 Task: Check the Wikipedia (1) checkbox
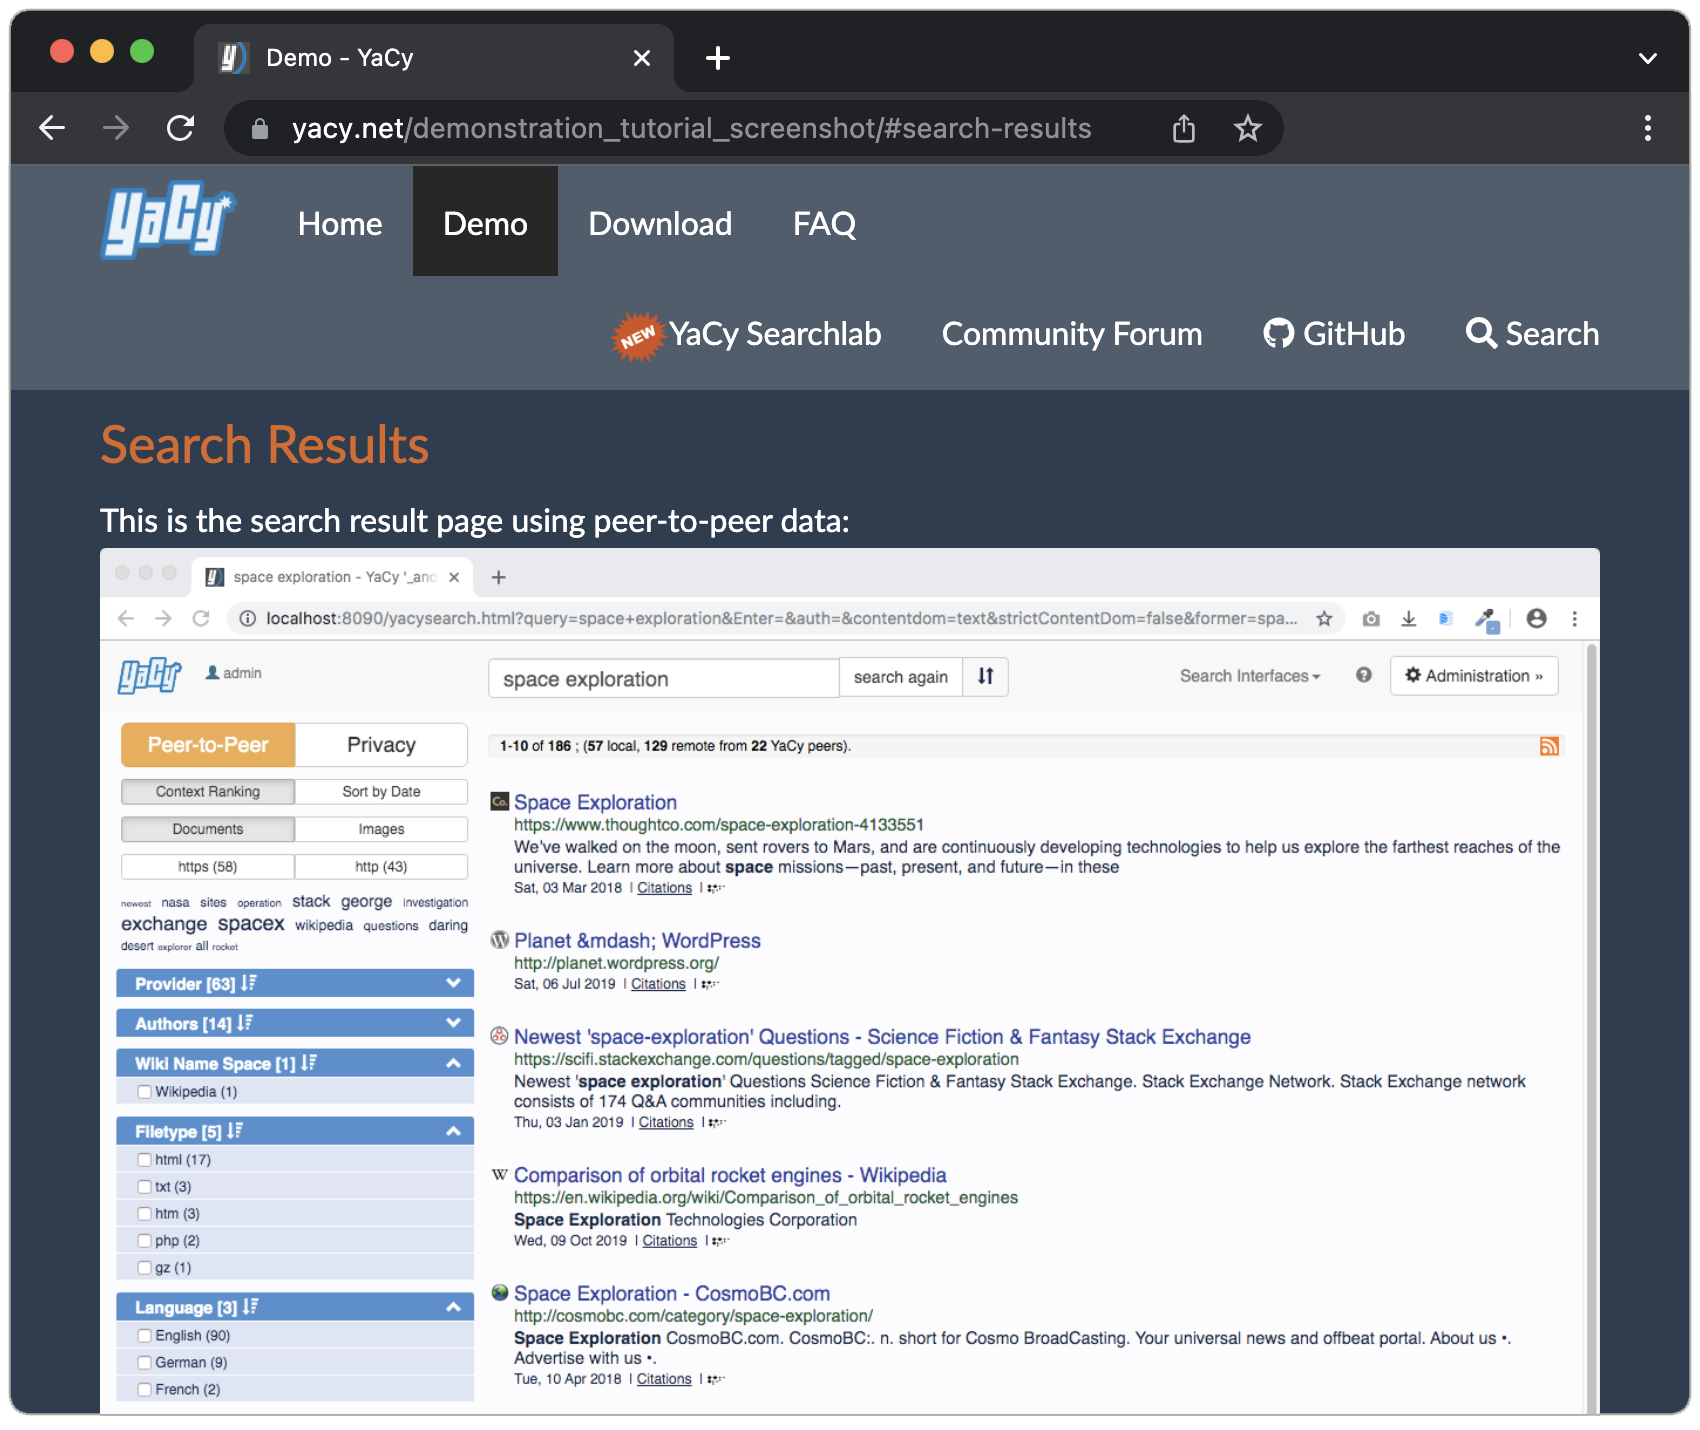coord(145,1092)
